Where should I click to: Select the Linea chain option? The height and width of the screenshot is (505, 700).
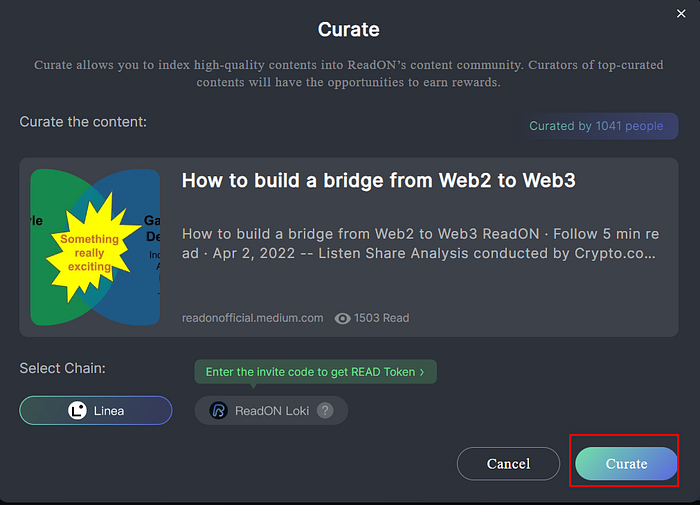96,410
